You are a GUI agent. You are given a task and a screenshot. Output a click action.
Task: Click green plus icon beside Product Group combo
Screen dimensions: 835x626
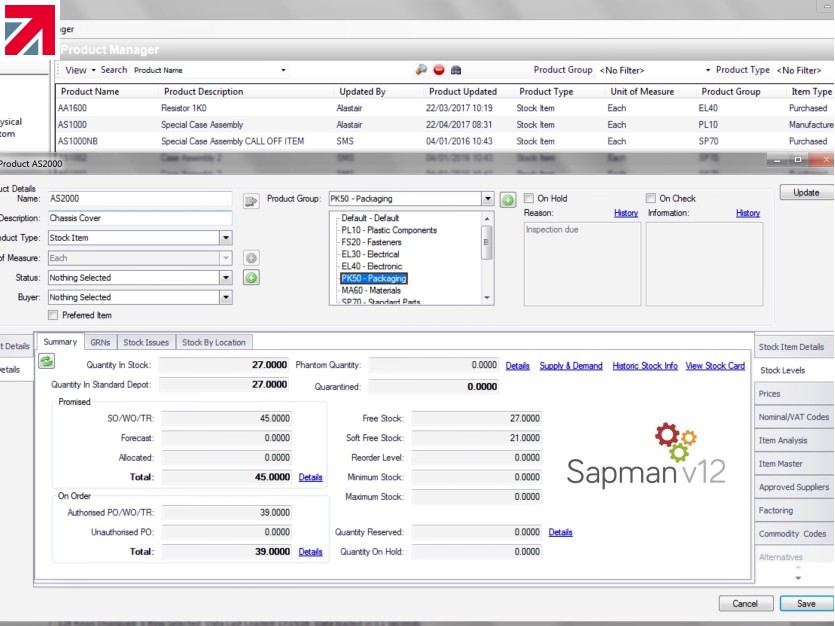click(x=508, y=200)
